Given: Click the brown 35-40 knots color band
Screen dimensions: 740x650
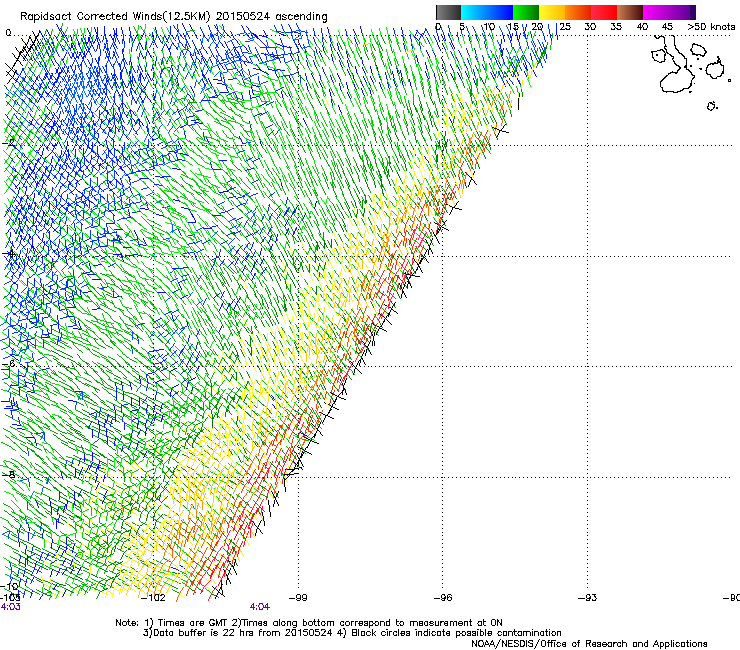Looking at the screenshot, I should point(630,12).
